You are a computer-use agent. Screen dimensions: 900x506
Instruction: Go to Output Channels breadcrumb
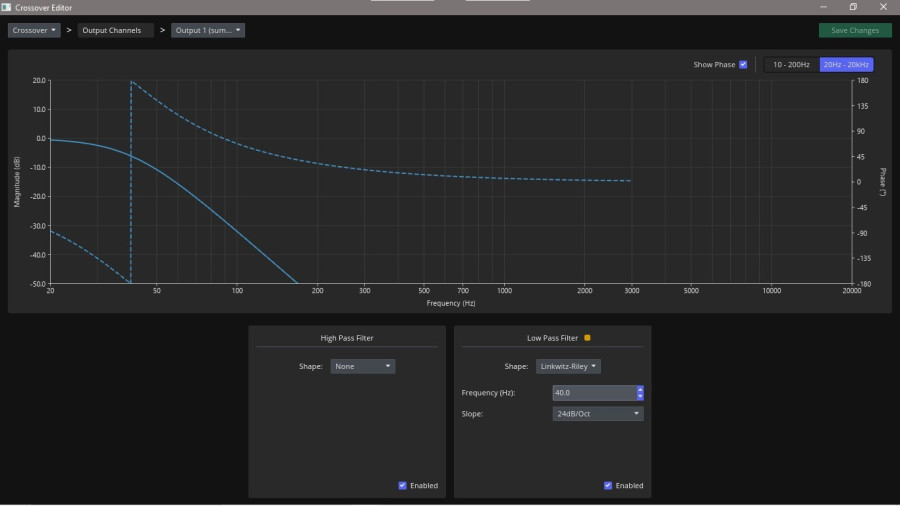coord(115,30)
